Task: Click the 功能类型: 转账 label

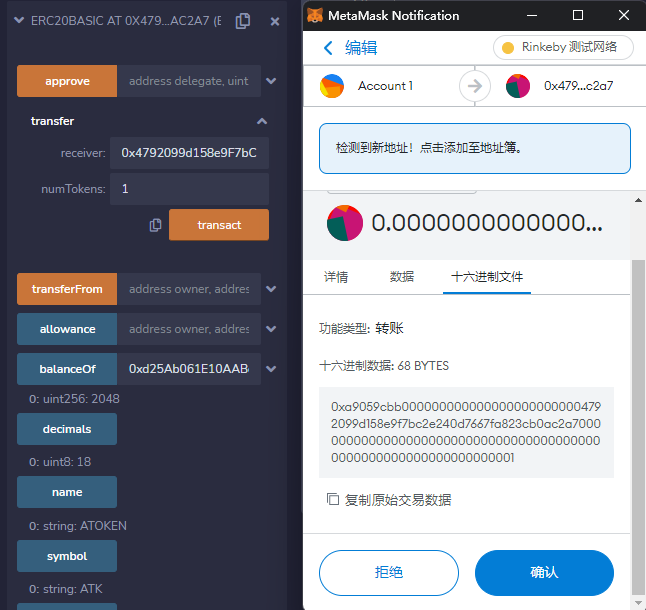Action: pyautogui.click(x=361, y=328)
